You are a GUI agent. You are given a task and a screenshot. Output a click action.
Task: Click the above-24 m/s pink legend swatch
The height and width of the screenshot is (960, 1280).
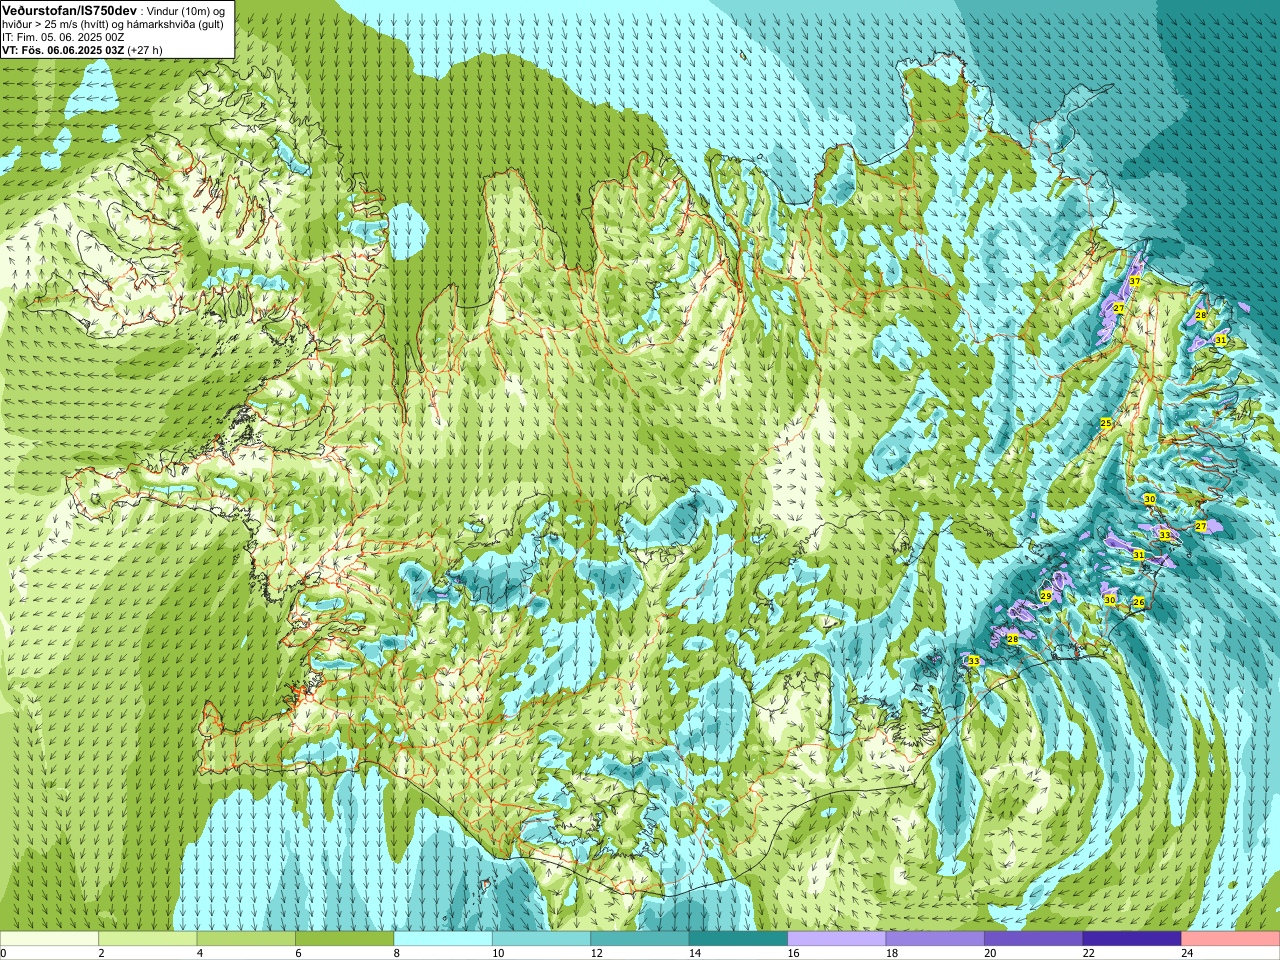[x=1231, y=939]
